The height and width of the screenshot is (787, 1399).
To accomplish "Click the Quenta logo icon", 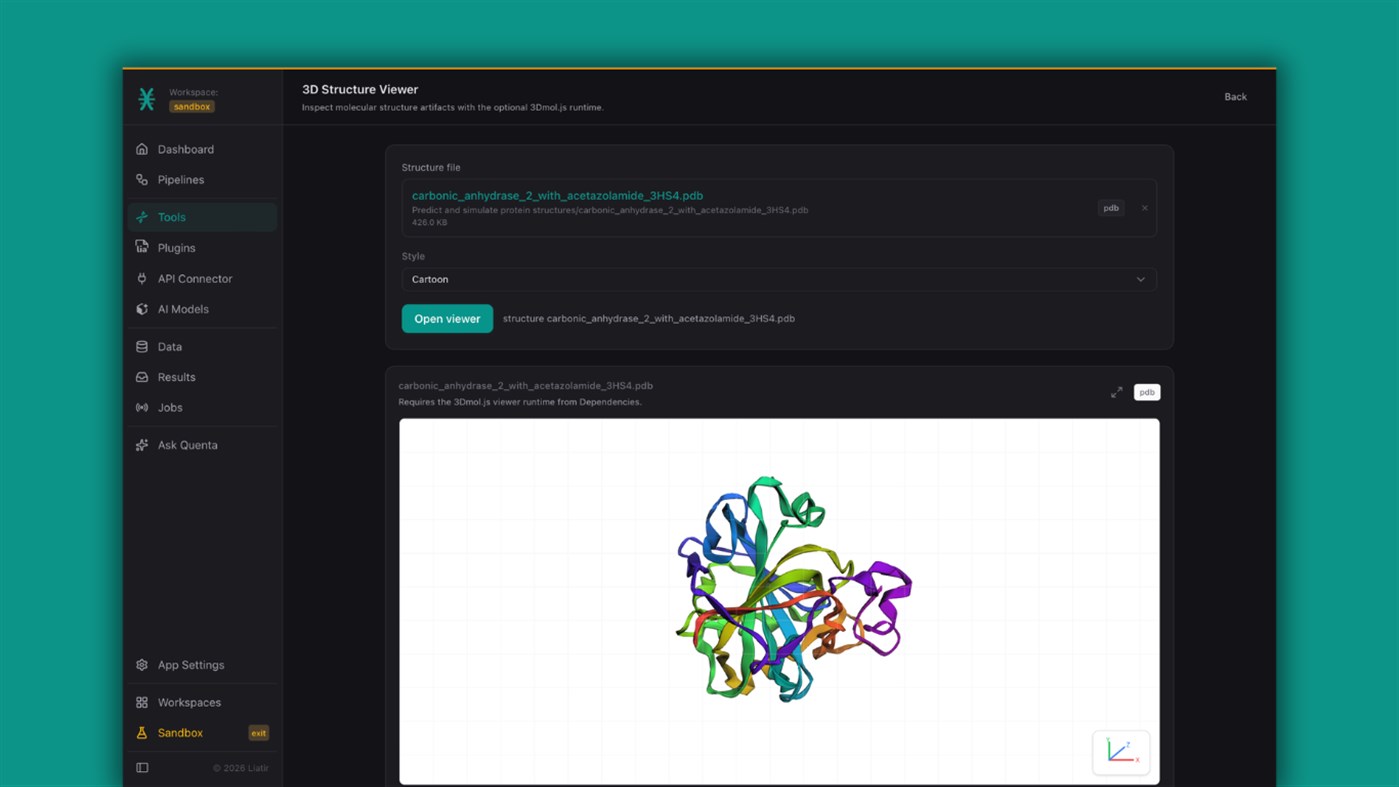I will [x=146, y=98].
